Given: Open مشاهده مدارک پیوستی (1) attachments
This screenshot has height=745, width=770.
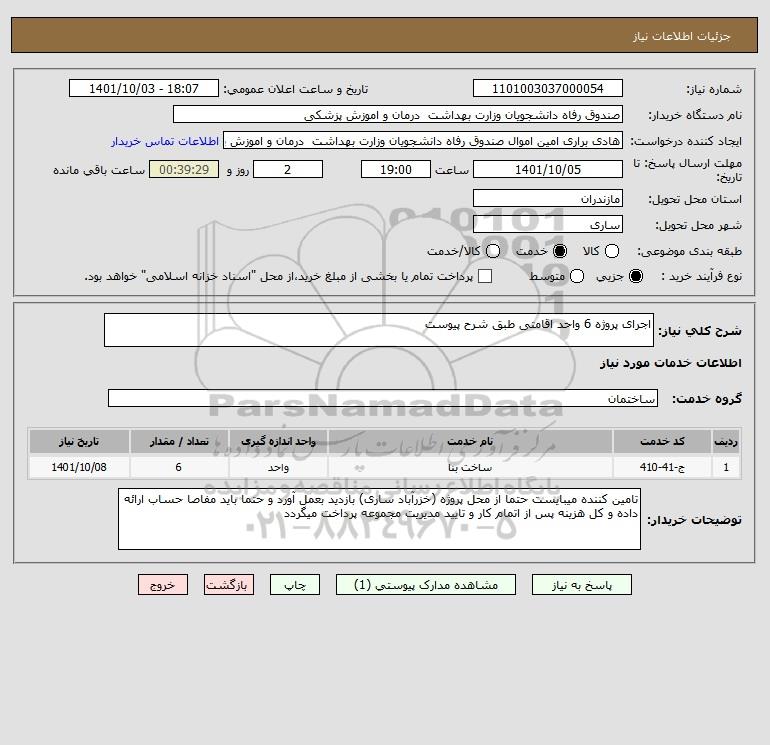Looking at the screenshot, I should tap(426, 585).
